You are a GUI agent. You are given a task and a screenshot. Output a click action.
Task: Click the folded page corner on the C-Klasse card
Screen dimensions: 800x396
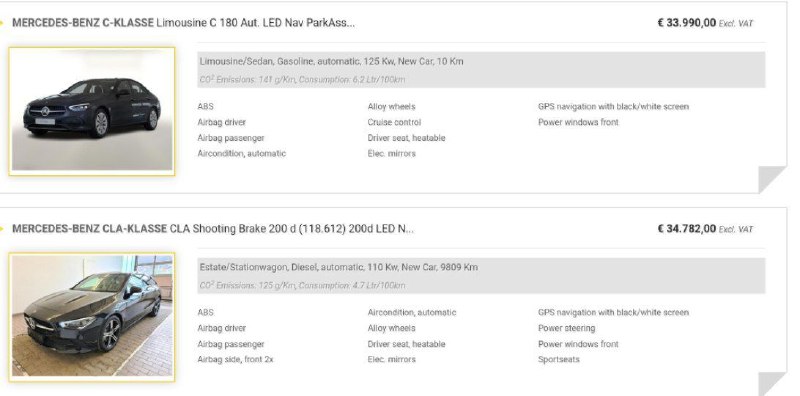772,180
